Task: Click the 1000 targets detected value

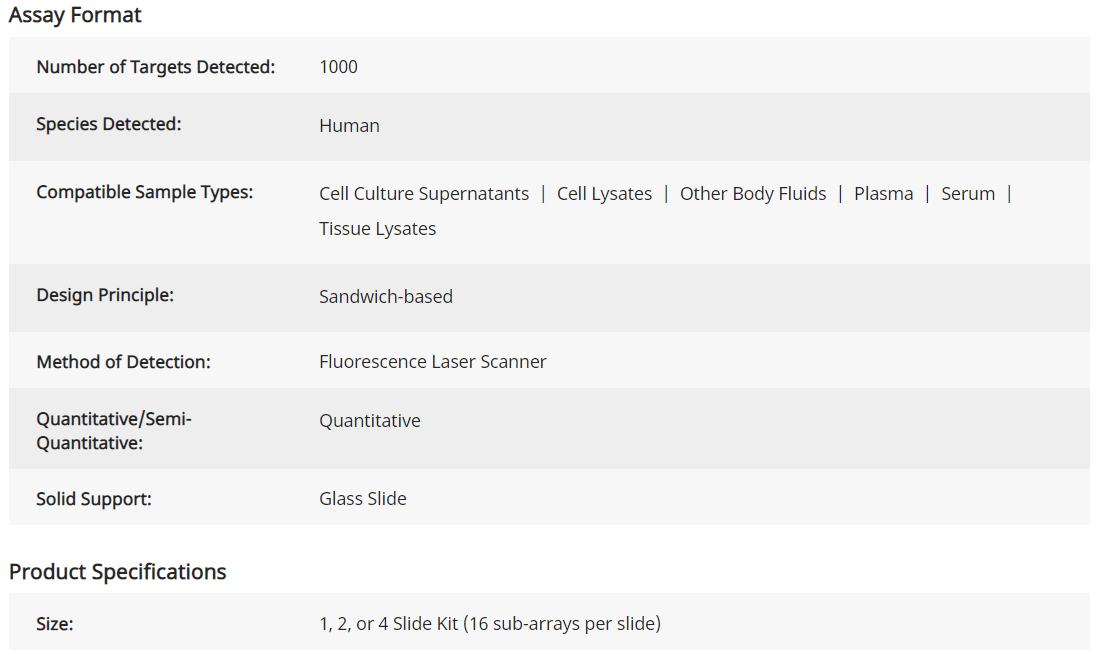Action: pos(338,67)
